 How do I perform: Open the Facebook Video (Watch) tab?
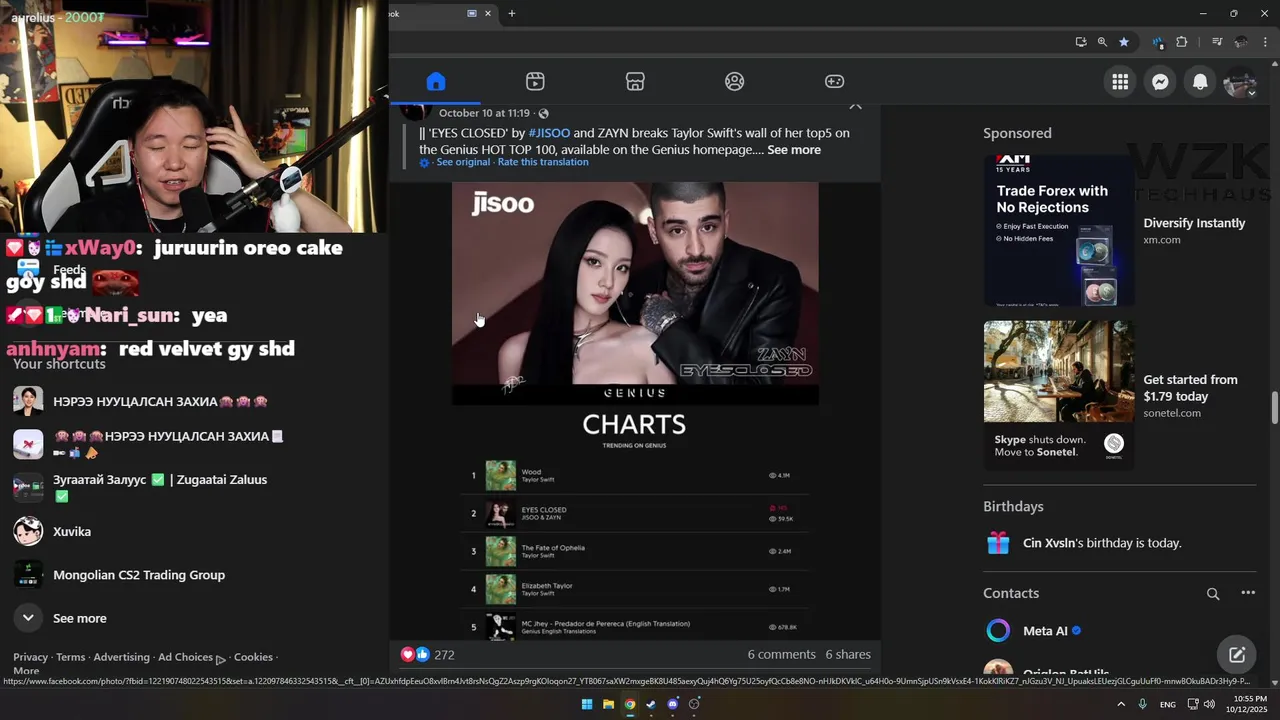click(x=535, y=82)
